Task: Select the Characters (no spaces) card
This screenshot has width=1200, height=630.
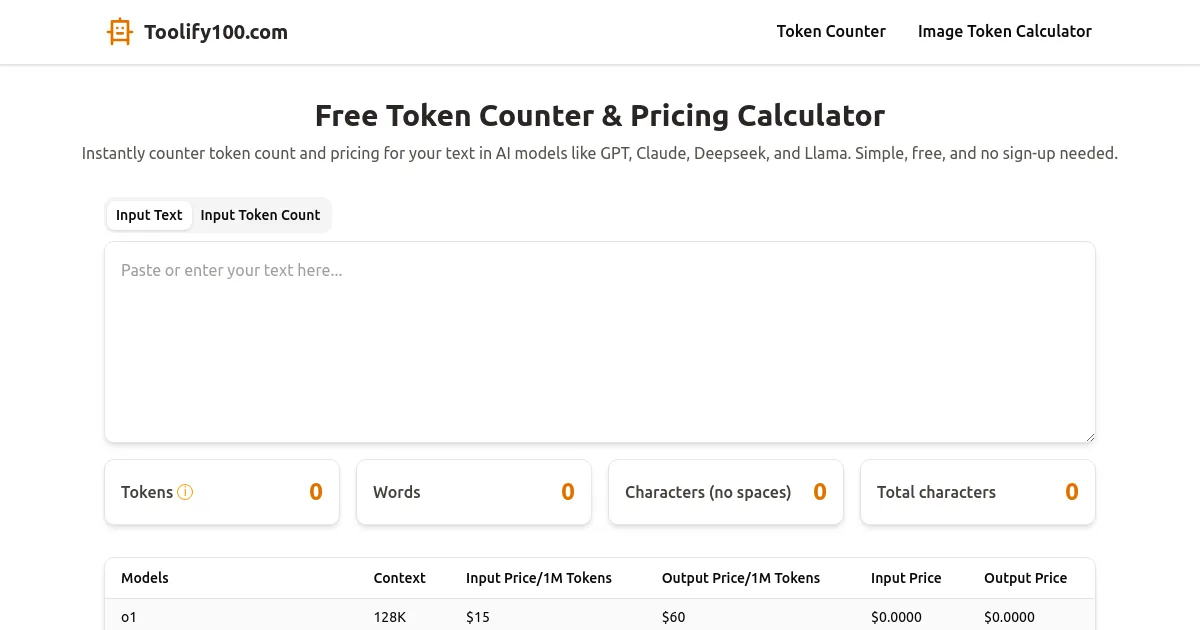Action: pos(726,492)
